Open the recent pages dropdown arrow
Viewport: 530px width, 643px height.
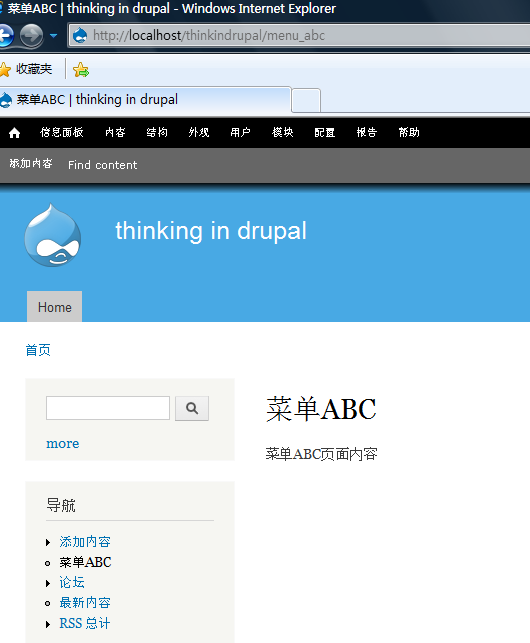(x=53, y=36)
